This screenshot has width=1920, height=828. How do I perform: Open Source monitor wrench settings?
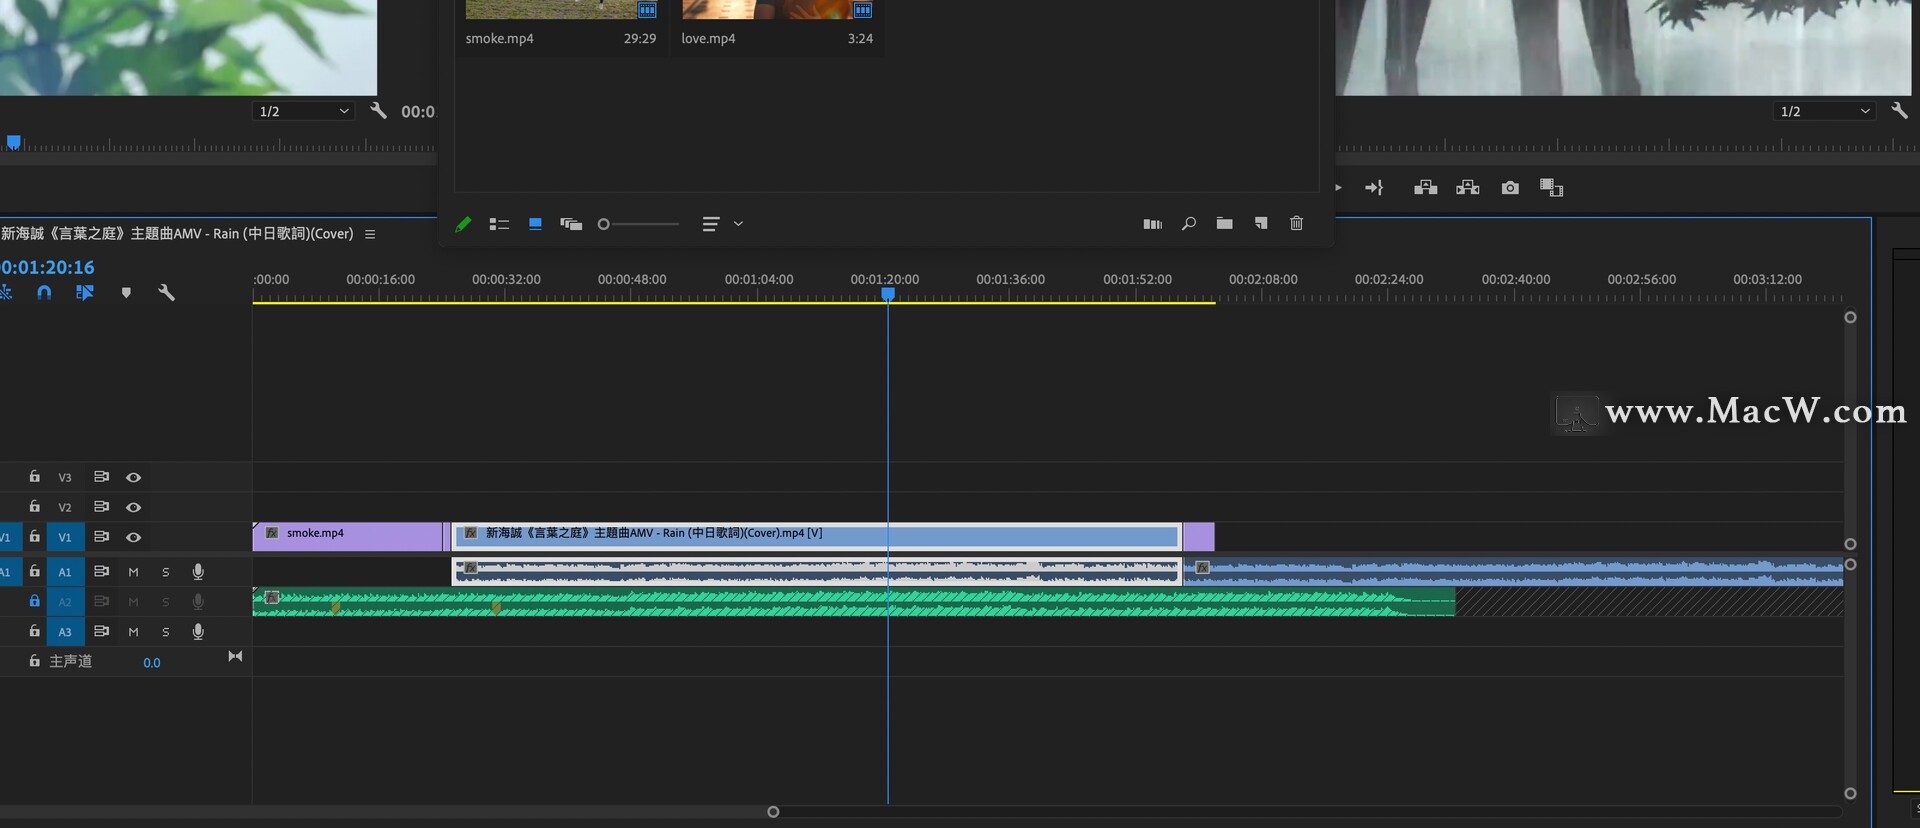point(378,110)
